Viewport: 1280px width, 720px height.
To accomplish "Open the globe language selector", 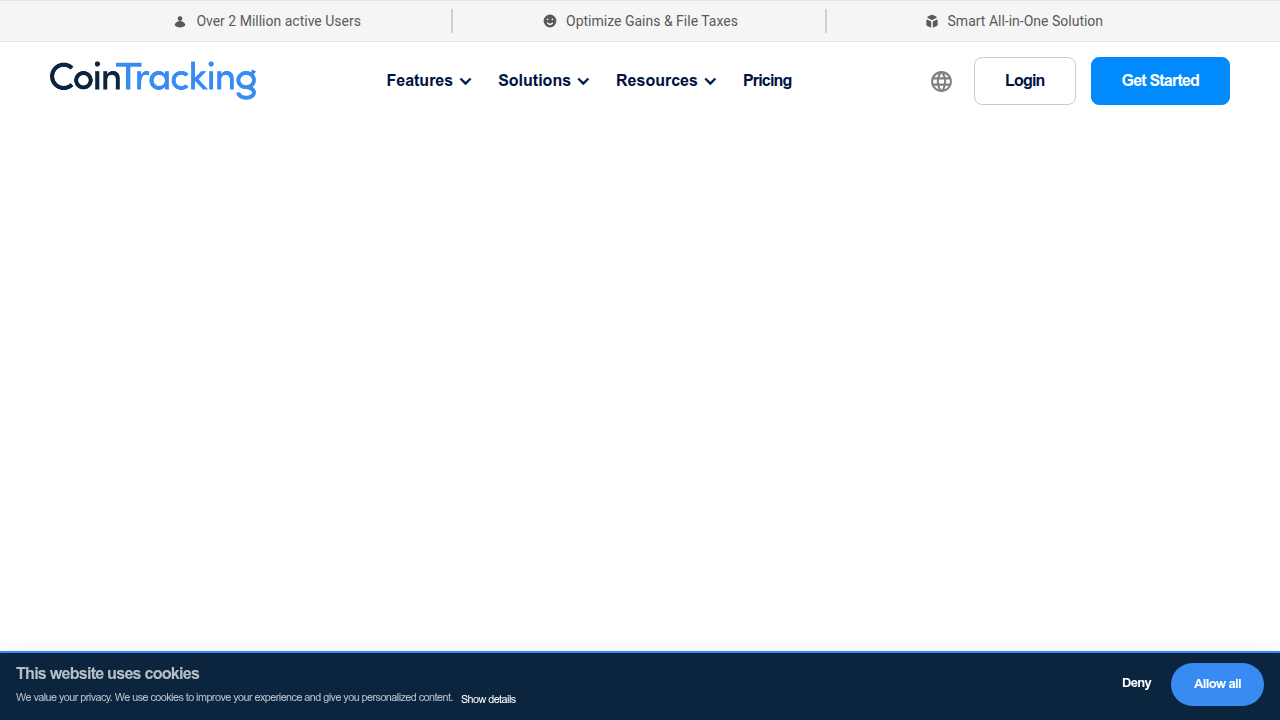I will [x=941, y=81].
